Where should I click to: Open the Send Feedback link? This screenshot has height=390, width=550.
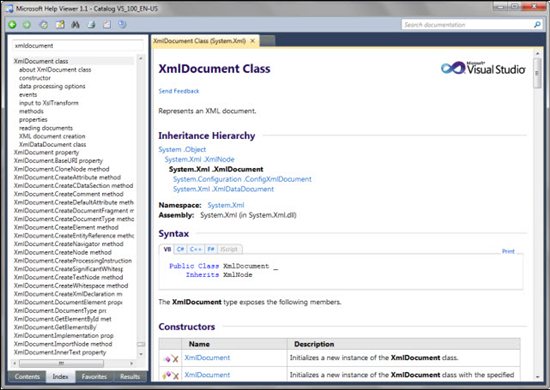point(179,91)
